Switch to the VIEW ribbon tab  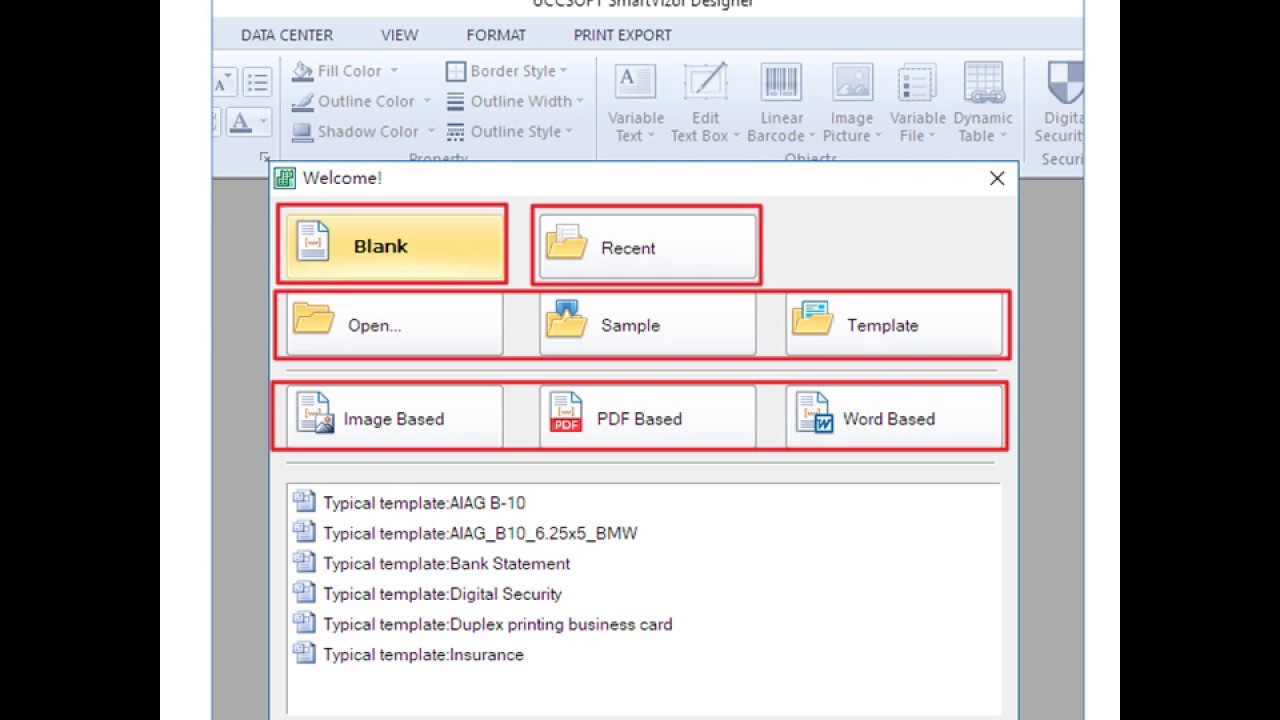click(x=399, y=35)
